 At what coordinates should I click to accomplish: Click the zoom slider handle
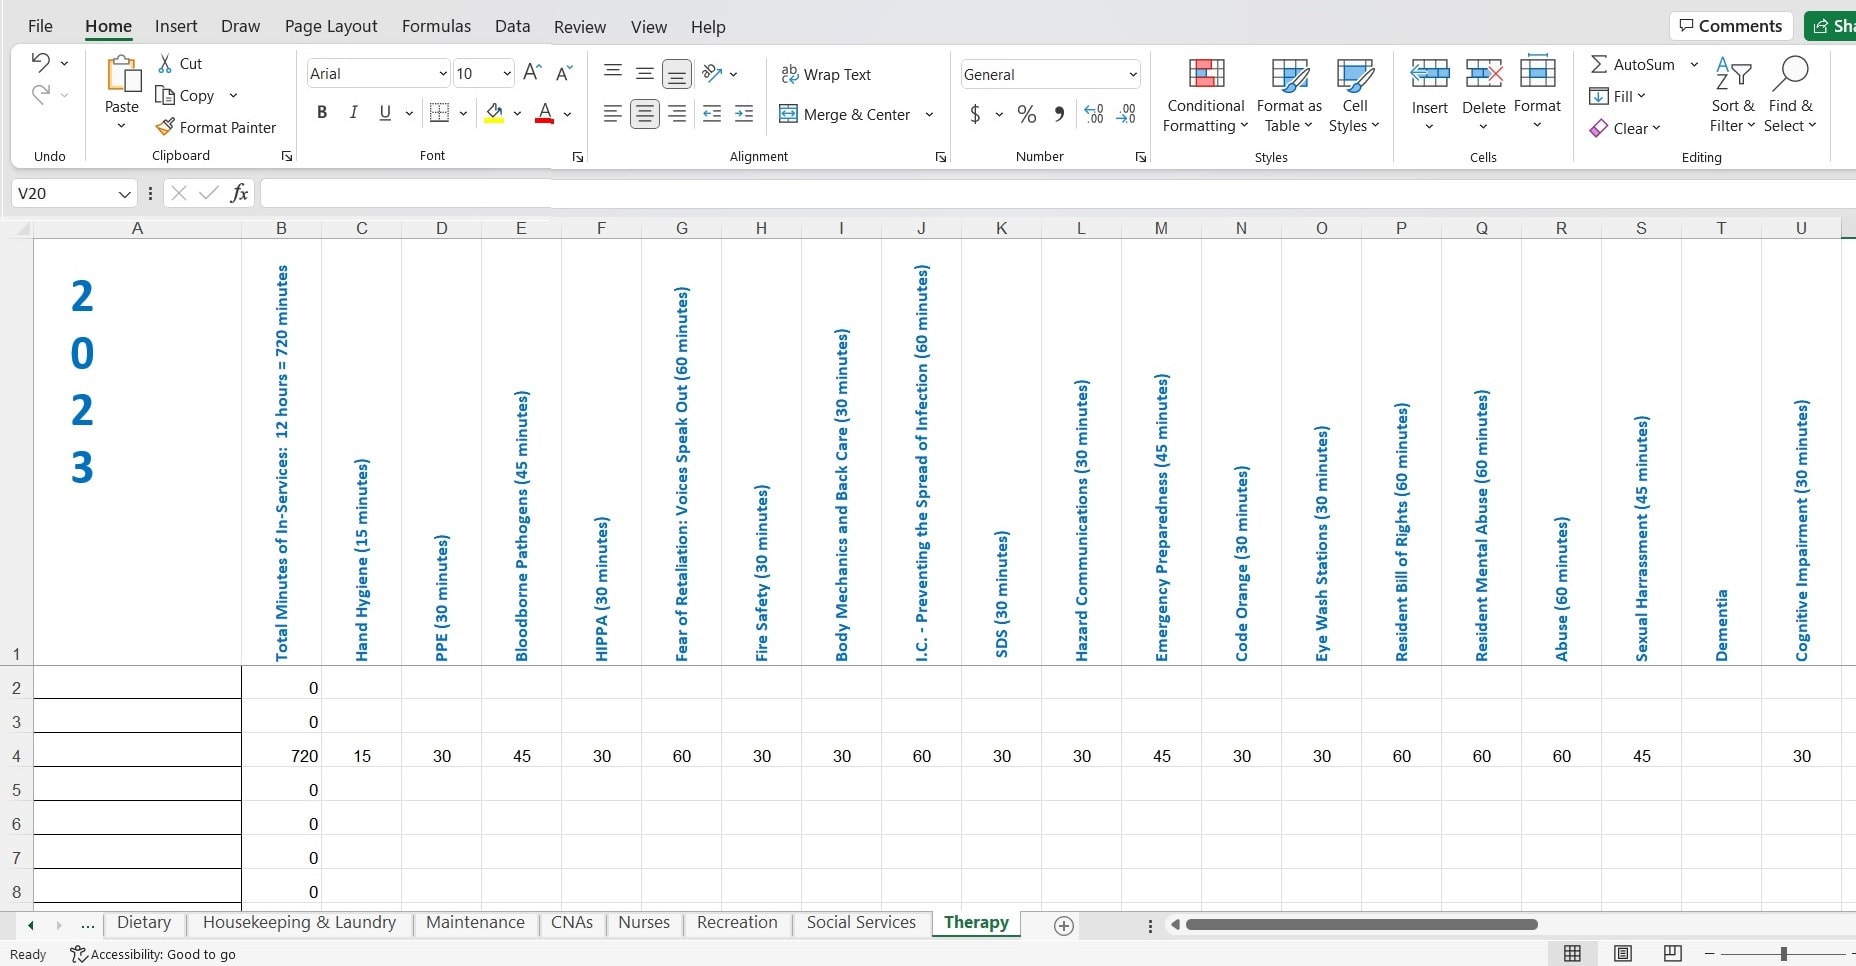pyautogui.click(x=1783, y=954)
